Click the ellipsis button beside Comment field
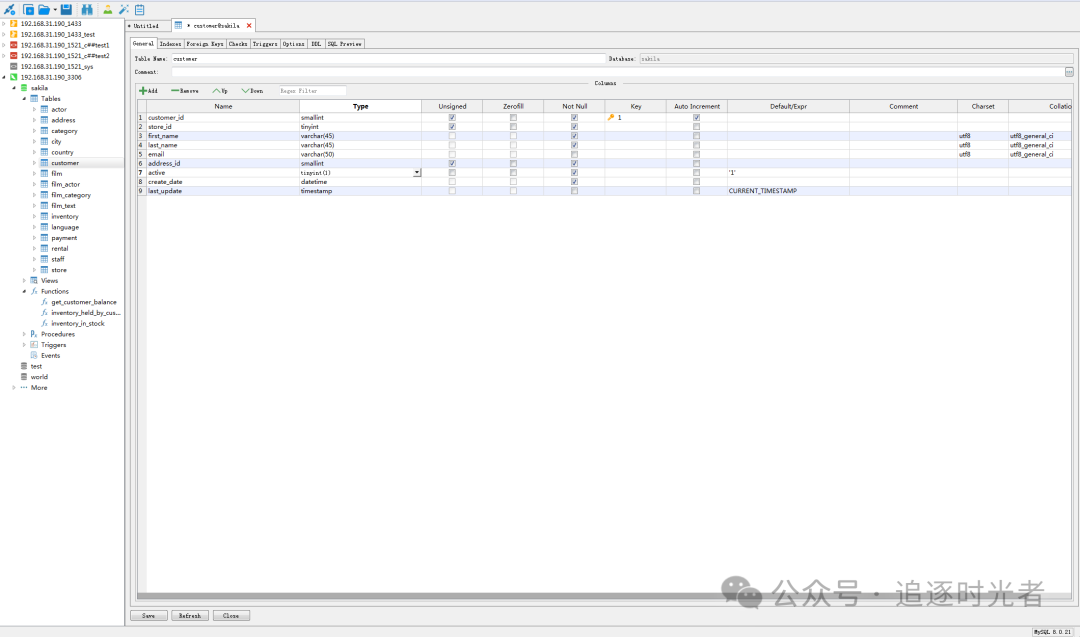 pyautogui.click(x=1069, y=72)
